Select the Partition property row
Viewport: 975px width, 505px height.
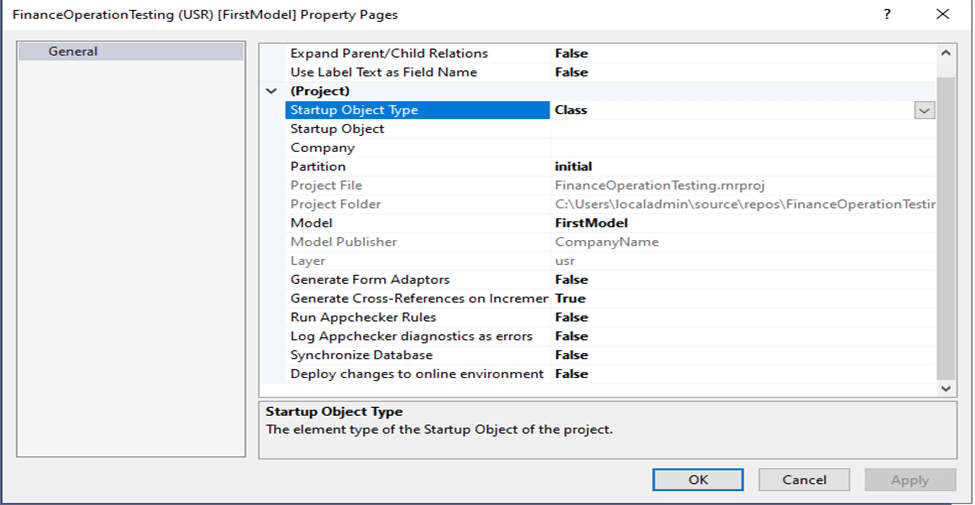[x=611, y=167]
